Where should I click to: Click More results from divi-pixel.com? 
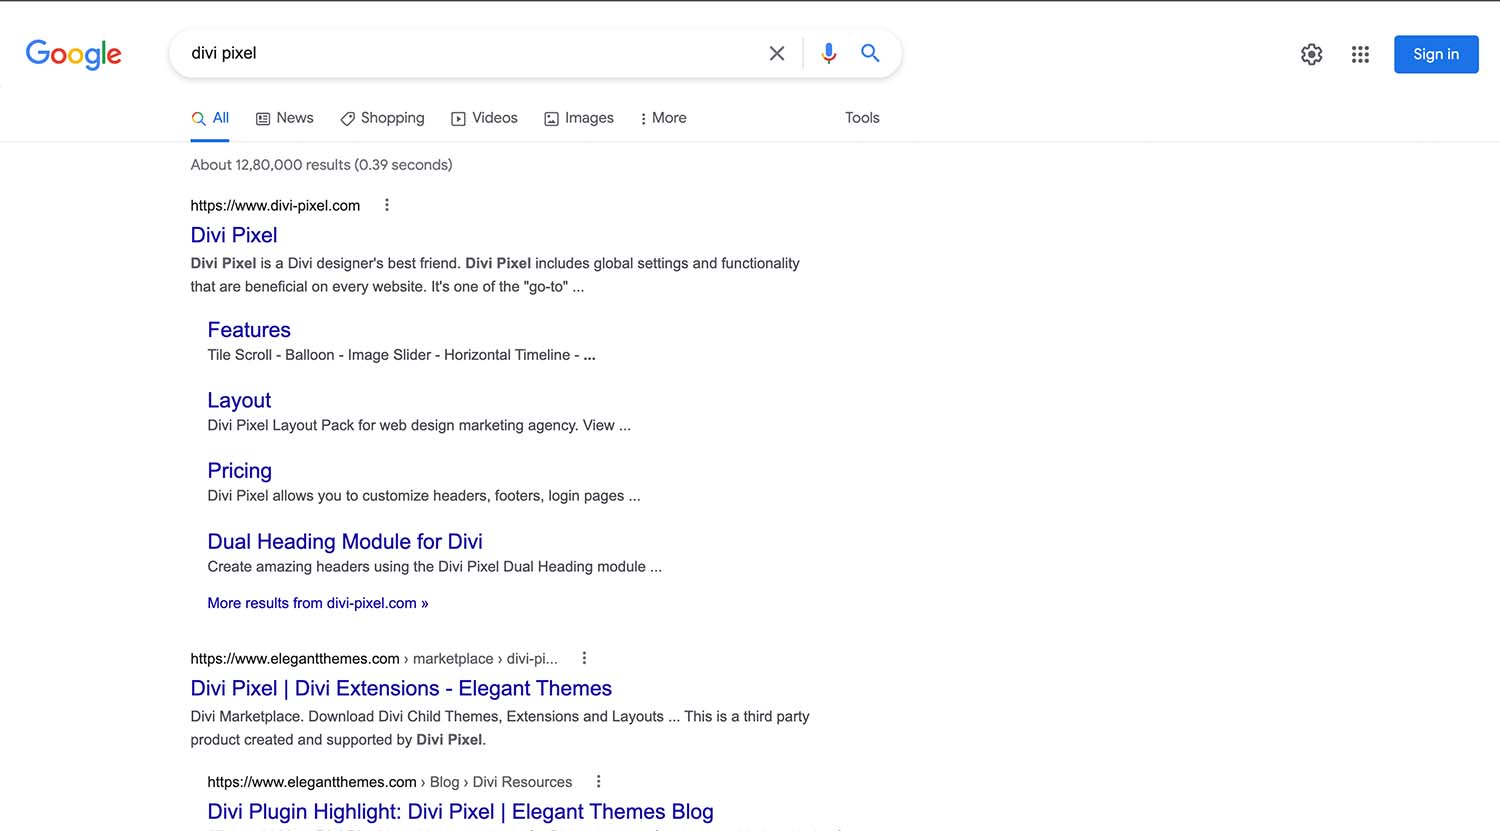tap(317, 603)
